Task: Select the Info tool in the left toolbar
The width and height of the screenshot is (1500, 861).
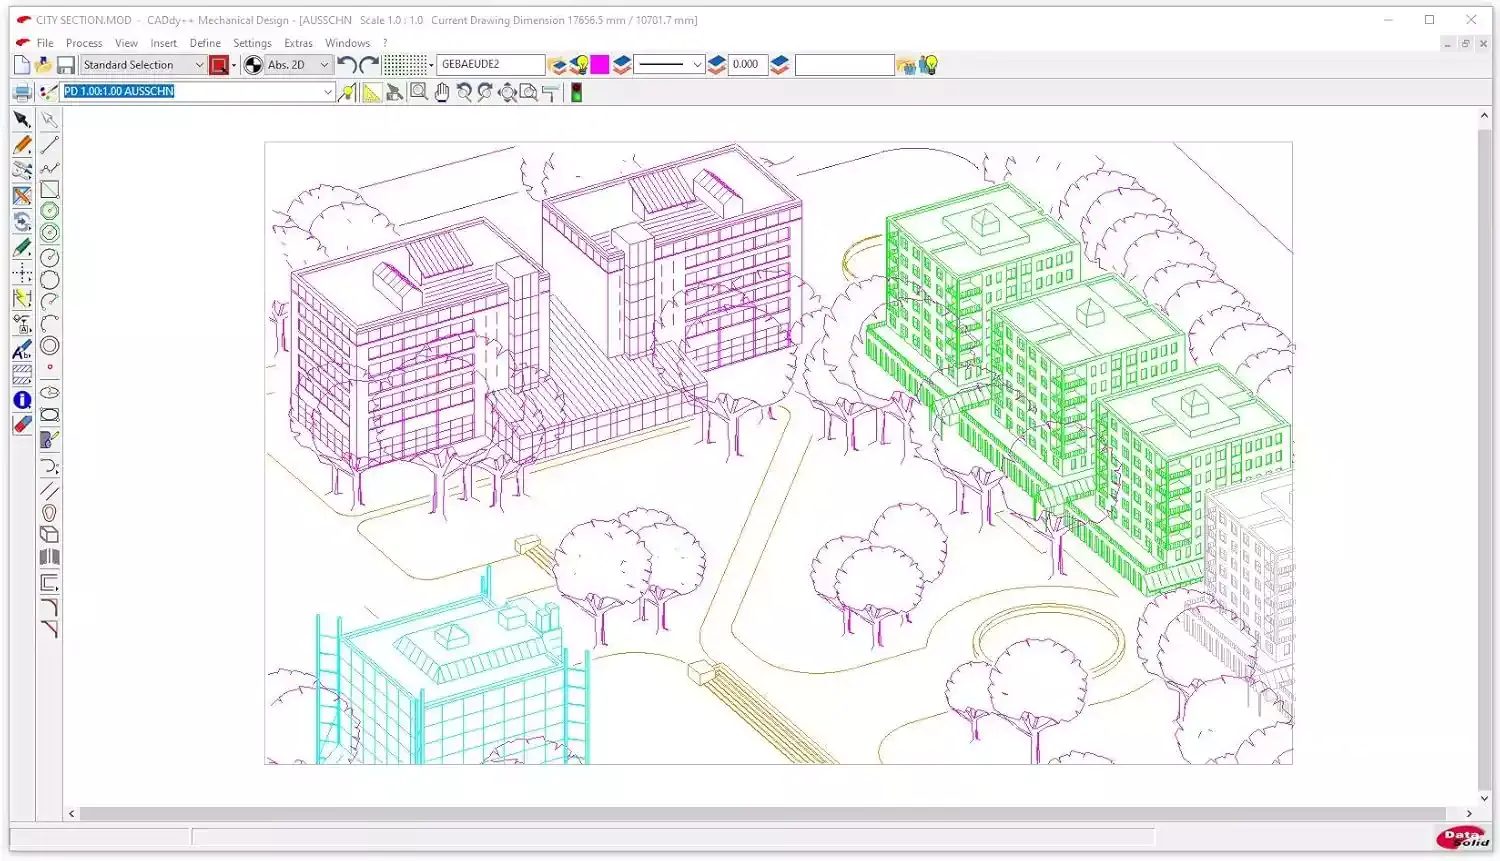Action: click(22, 400)
